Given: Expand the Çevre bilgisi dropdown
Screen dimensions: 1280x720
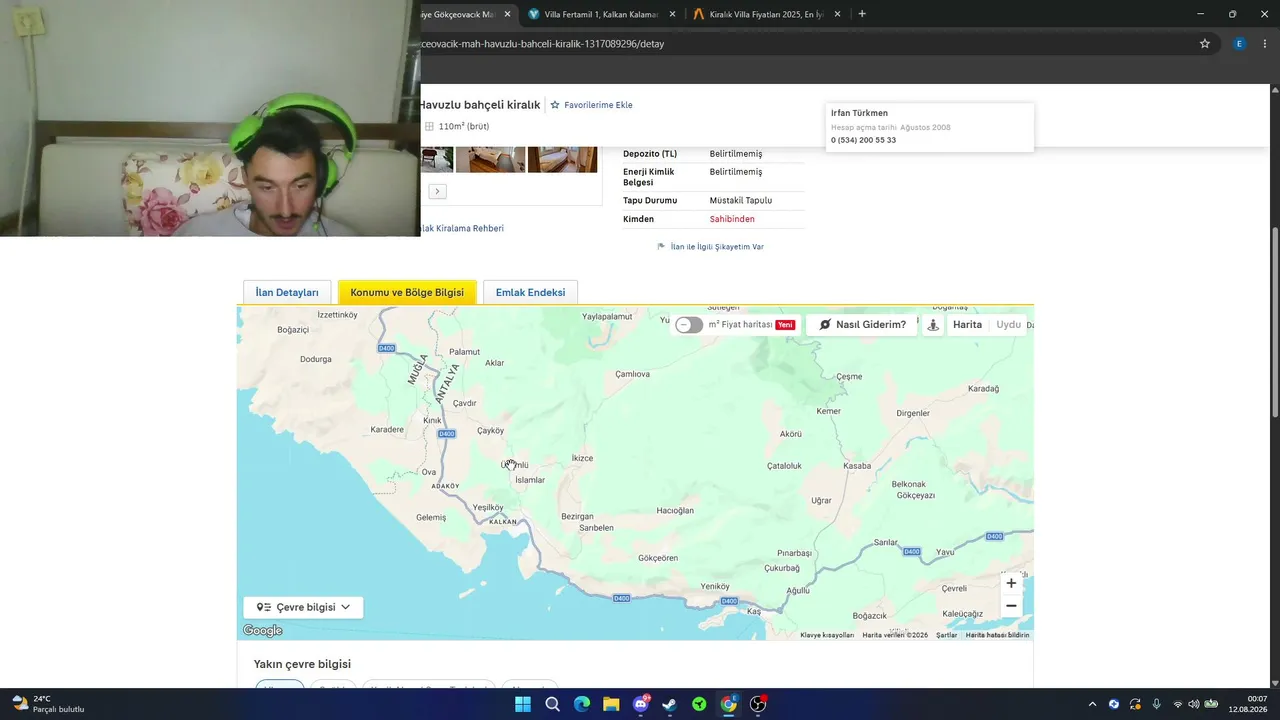Looking at the screenshot, I should 303,607.
